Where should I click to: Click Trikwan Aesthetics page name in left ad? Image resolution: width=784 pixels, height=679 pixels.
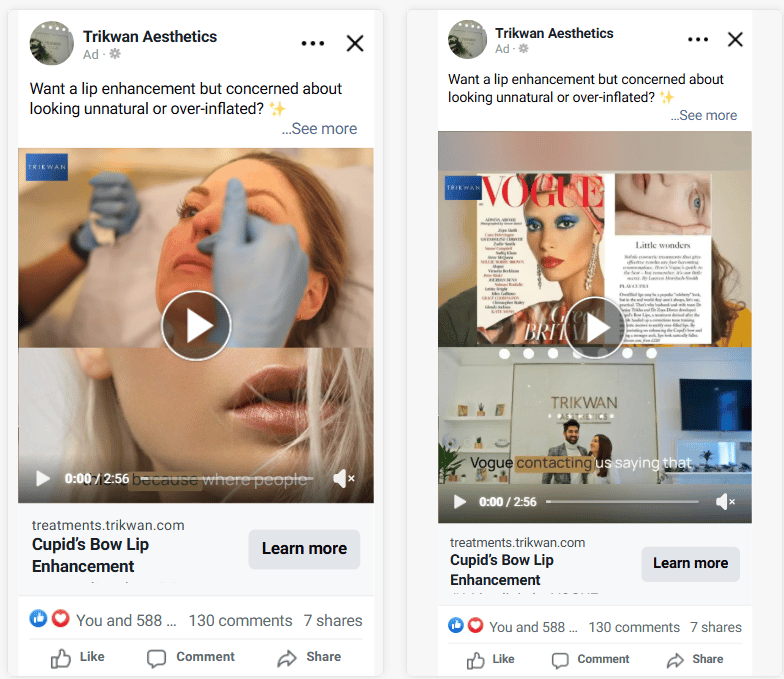tap(150, 36)
